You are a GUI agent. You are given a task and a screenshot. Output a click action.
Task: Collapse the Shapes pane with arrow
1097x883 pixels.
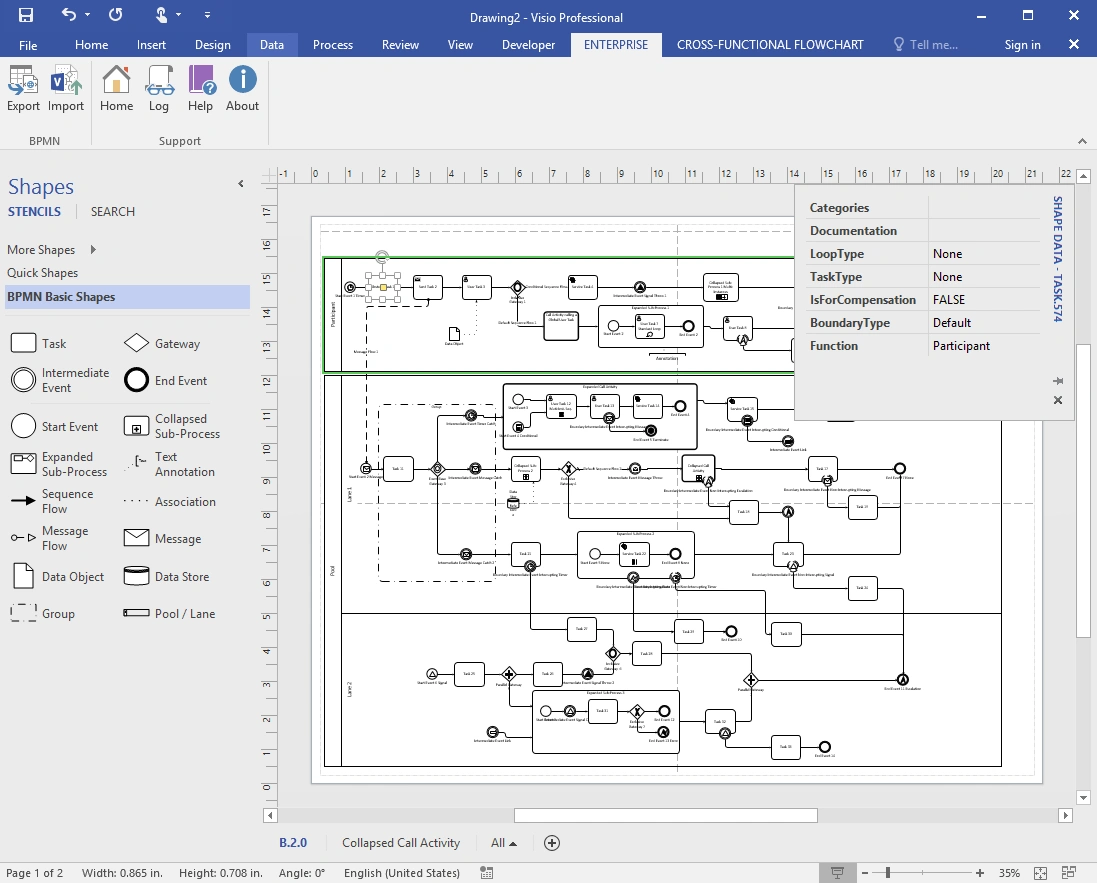pos(241,184)
